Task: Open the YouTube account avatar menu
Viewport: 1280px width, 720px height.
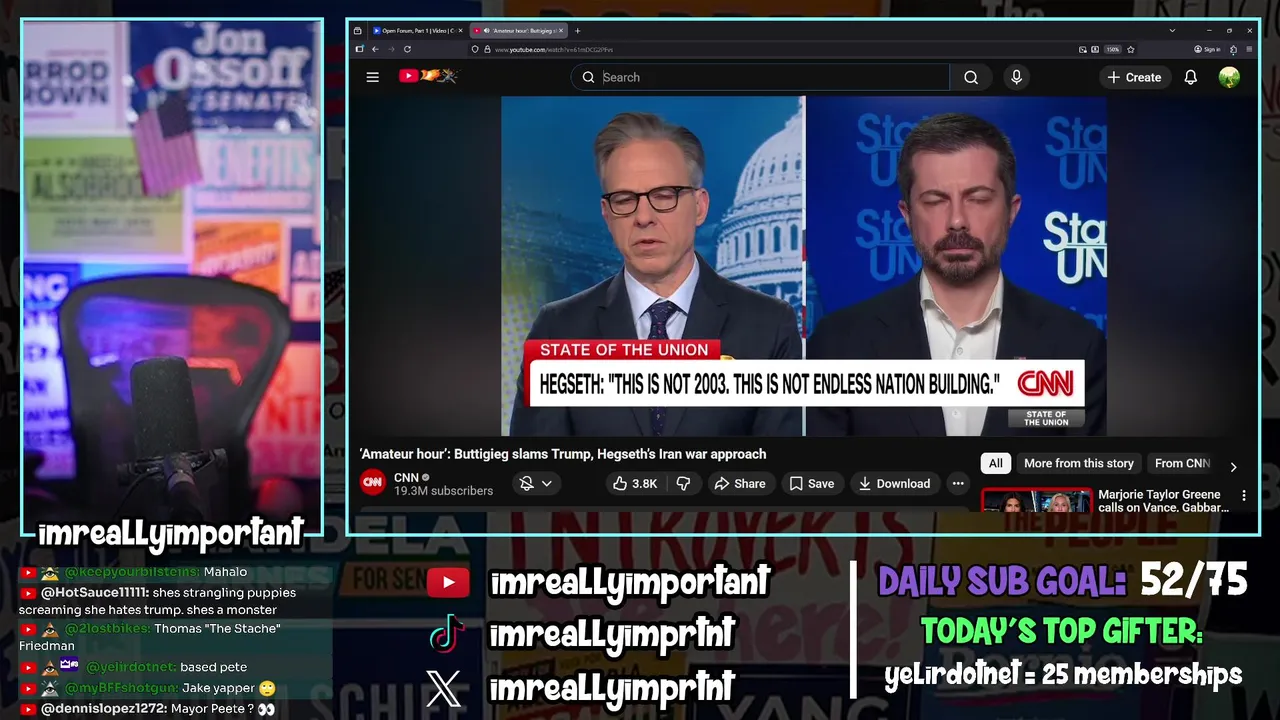Action: click(1229, 77)
